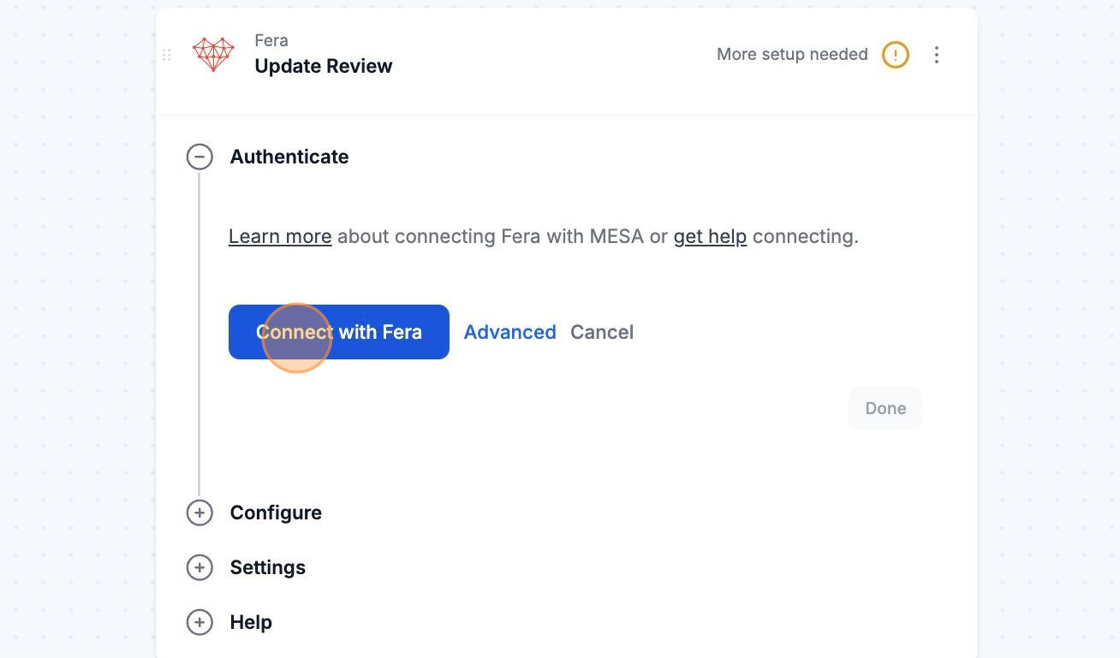Open the Settings section heading
Viewport: 1120px width, 658px height.
coord(268,568)
